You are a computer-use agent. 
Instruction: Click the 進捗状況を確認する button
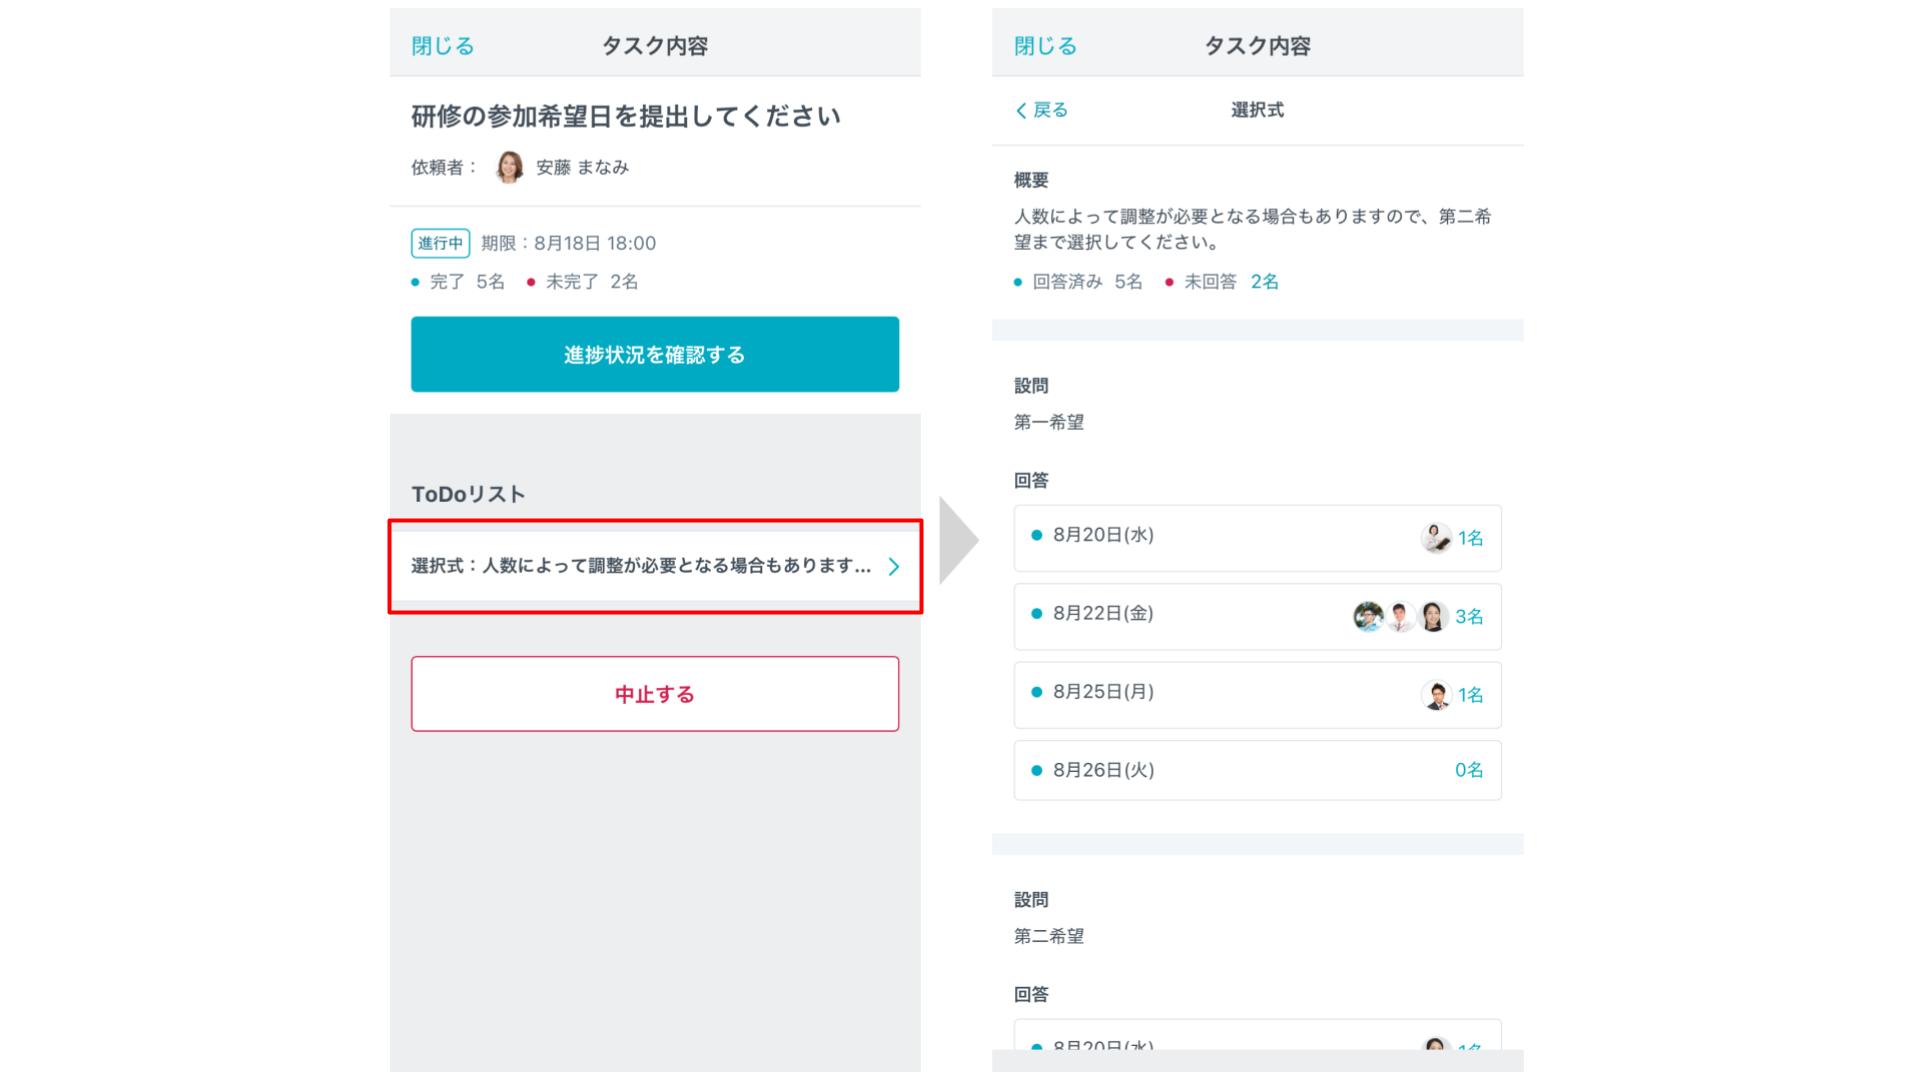[x=655, y=354]
